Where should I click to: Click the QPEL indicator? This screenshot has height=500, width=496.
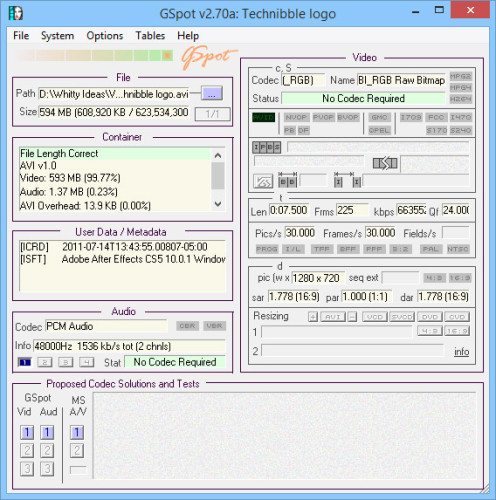point(379,130)
